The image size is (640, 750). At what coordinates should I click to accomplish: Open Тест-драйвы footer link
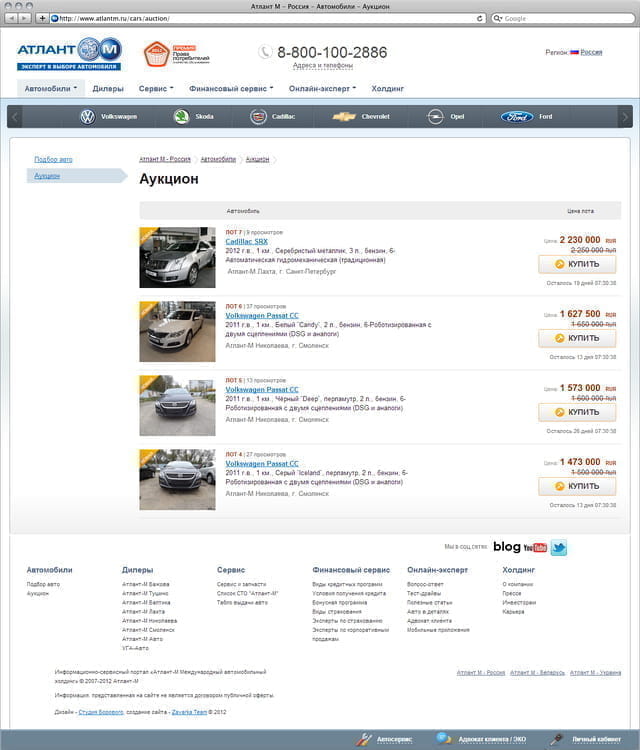click(x=424, y=594)
